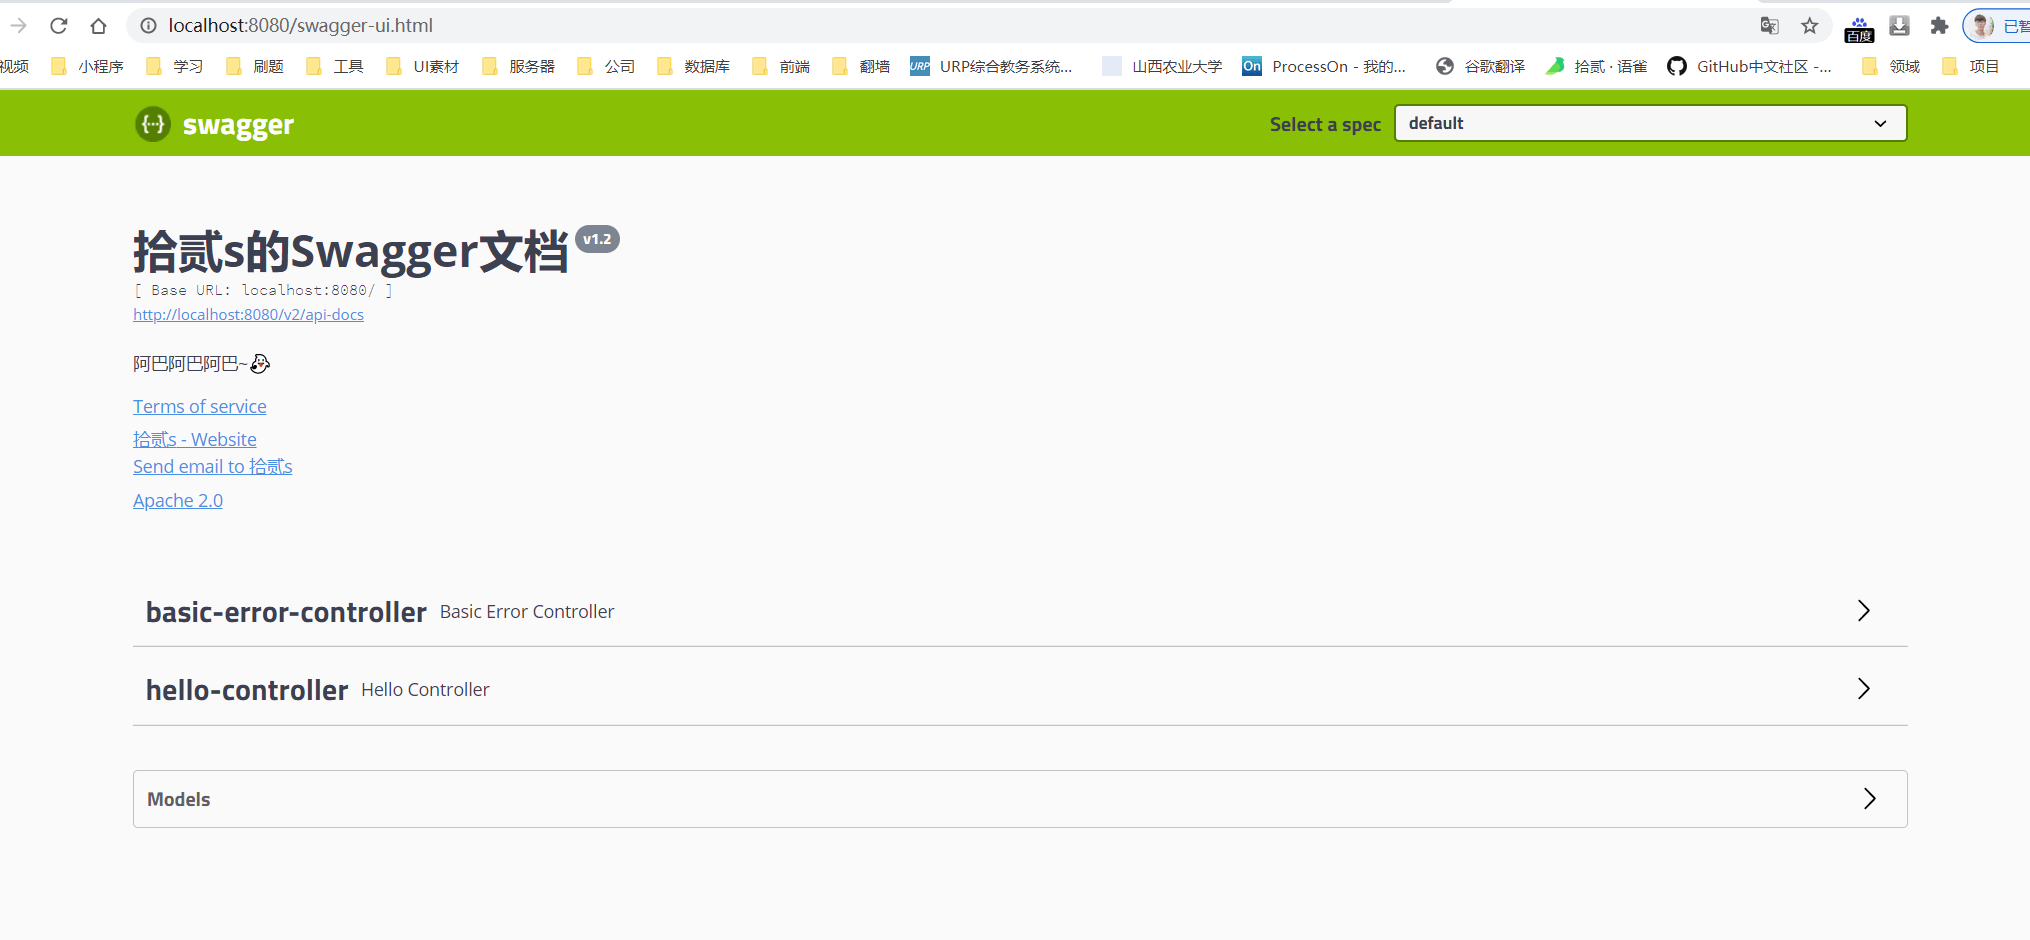Open the 翻墙 bookmark folder
This screenshot has height=940, width=2030.
[861, 66]
